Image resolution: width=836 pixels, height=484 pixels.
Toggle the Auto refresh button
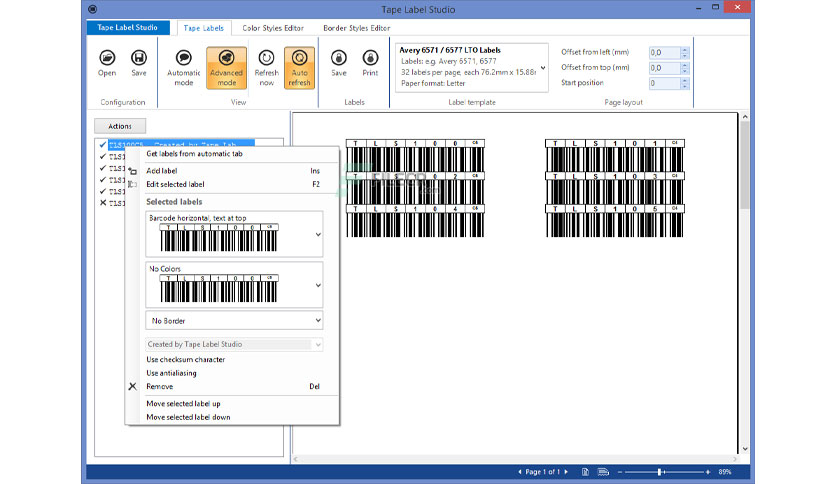(299, 68)
